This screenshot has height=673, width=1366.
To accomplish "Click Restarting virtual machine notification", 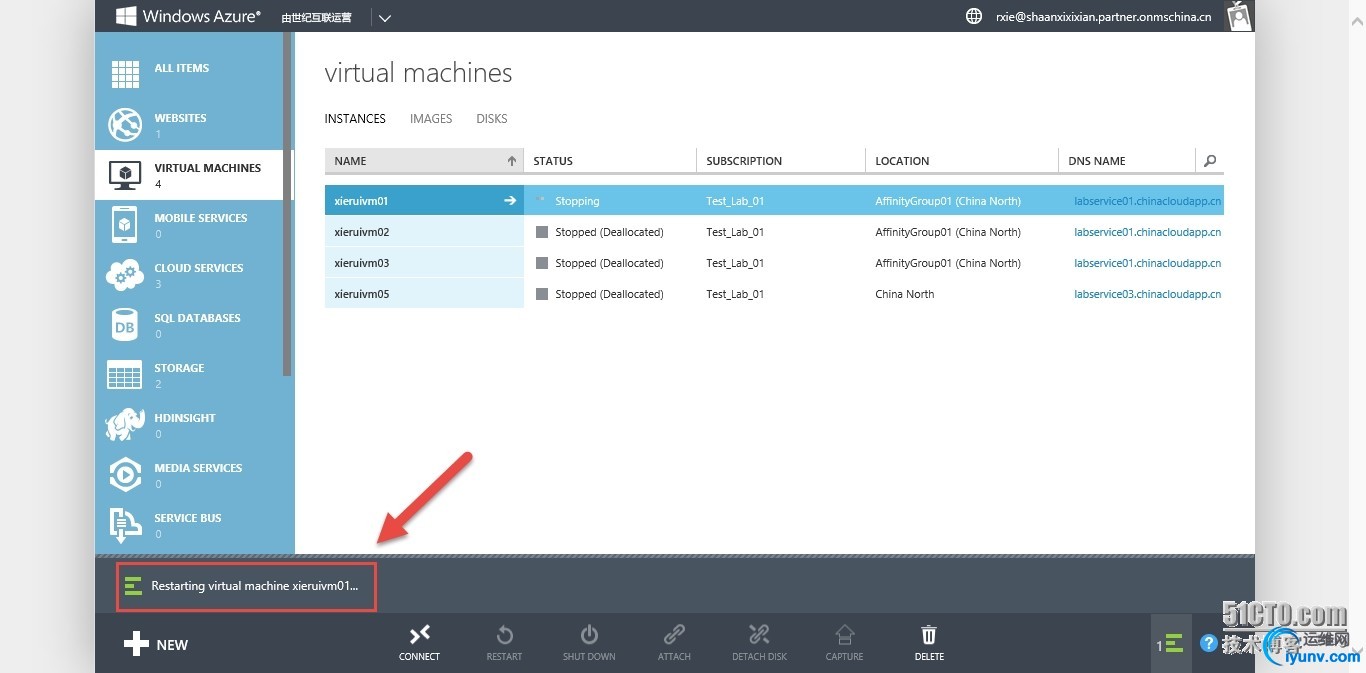I will click(246, 586).
